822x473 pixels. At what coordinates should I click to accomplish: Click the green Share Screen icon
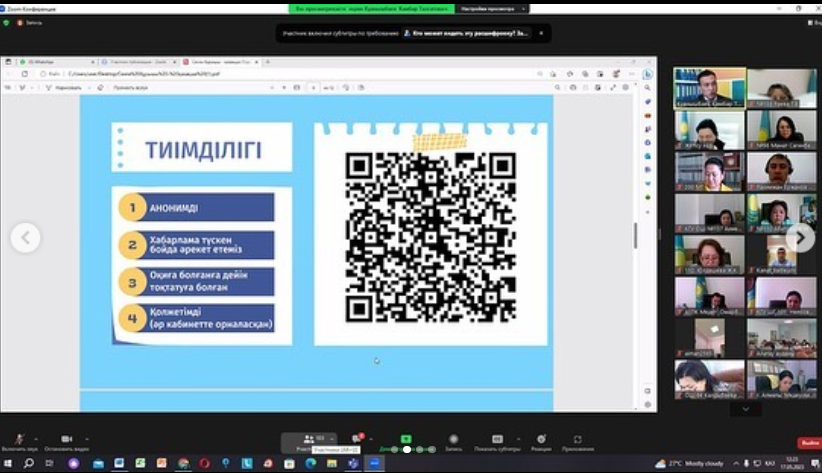[x=406, y=440]
